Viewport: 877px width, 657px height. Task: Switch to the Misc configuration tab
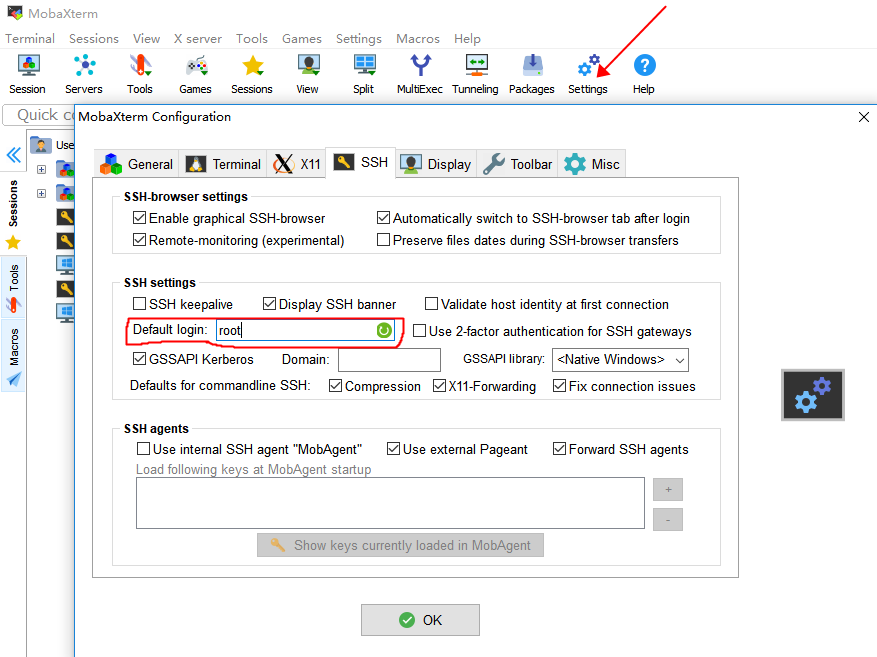(592, 164)
